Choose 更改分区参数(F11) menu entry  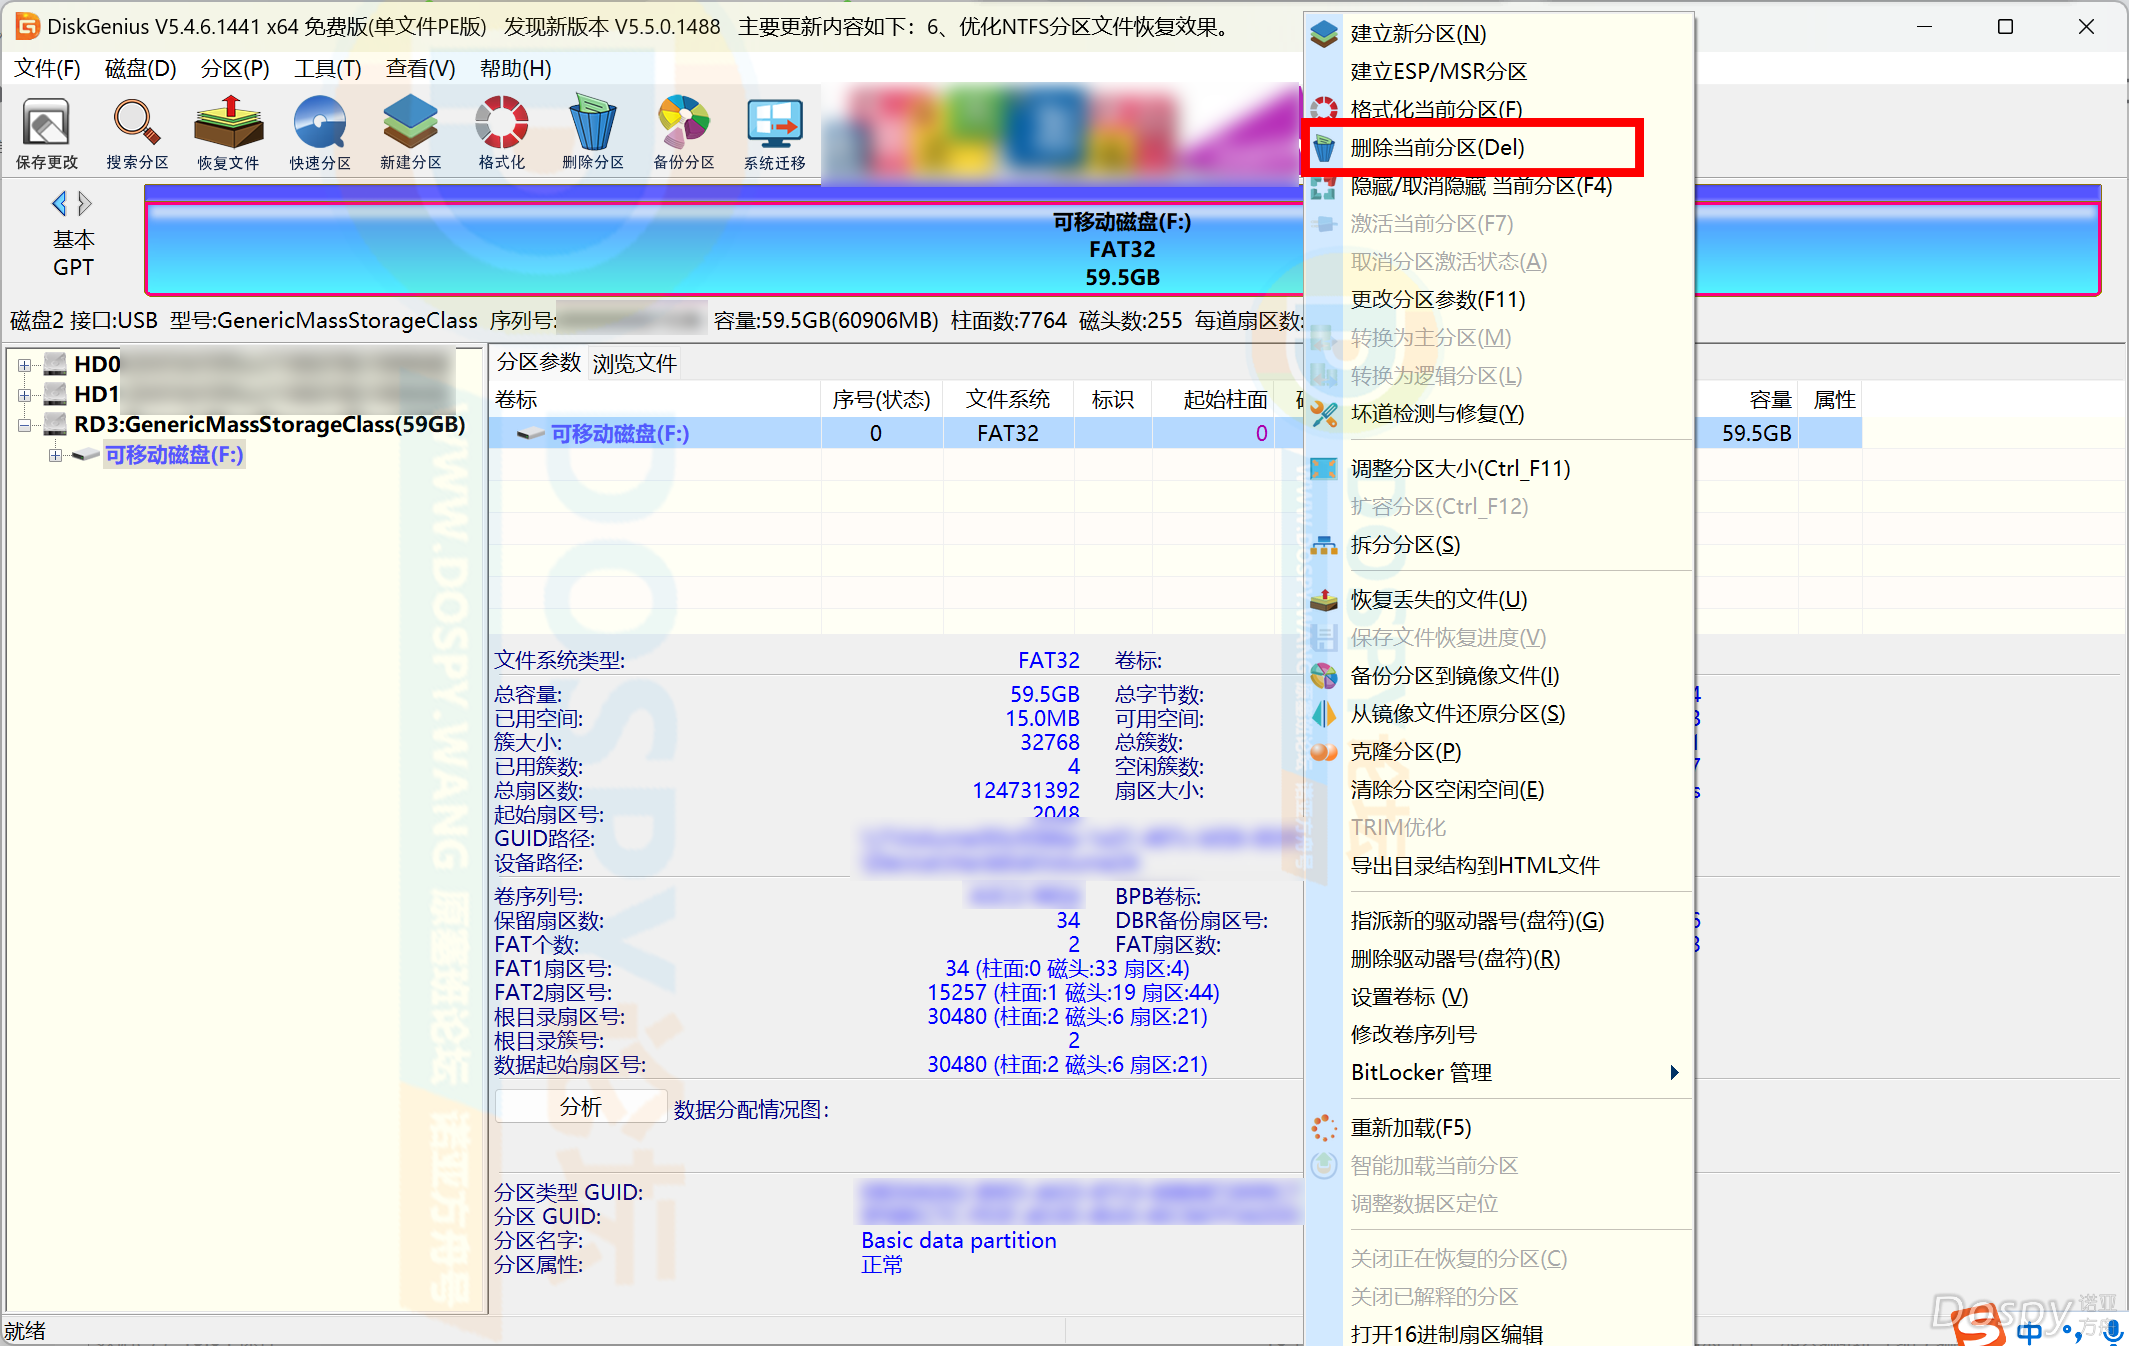[x=1500, y=300]
